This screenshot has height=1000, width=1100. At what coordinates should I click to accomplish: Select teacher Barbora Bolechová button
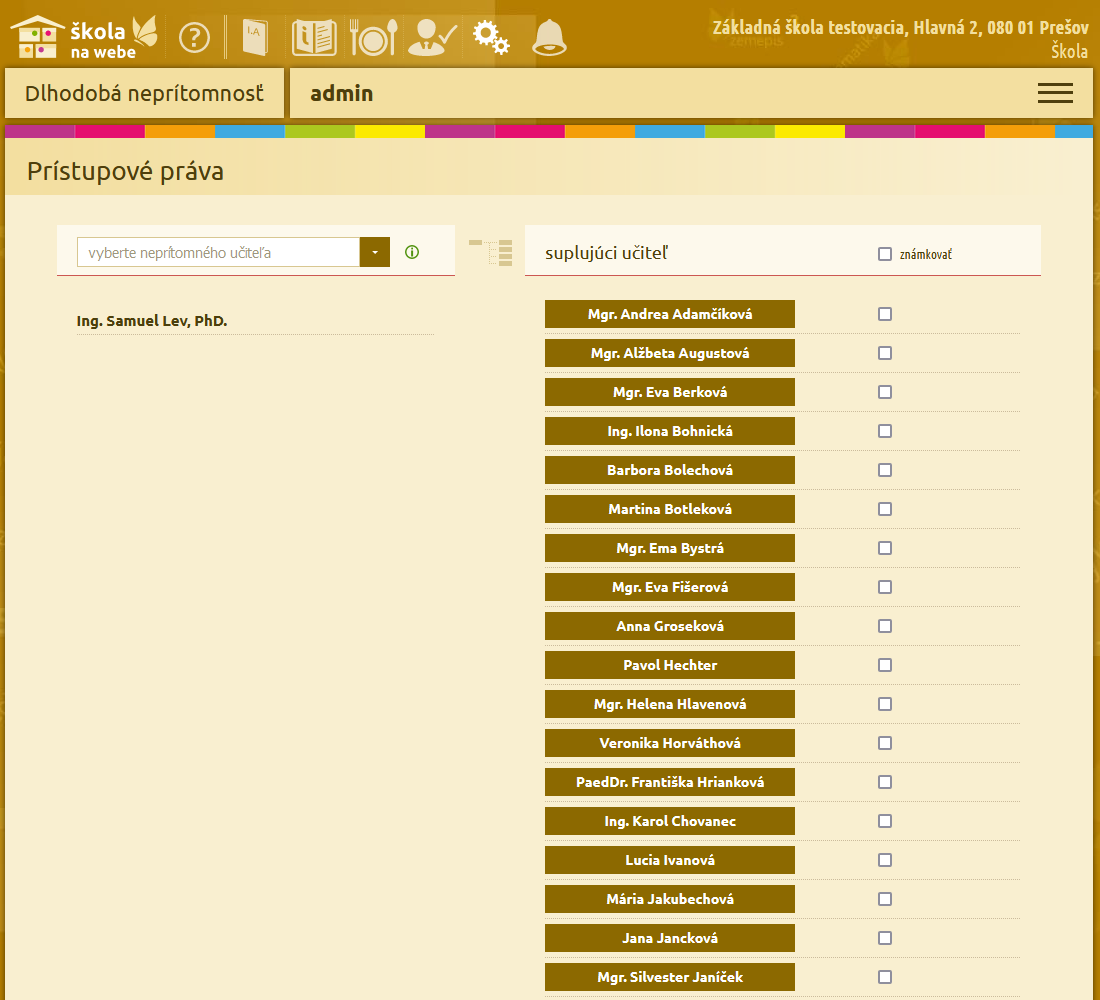click(x=670, y=469)
